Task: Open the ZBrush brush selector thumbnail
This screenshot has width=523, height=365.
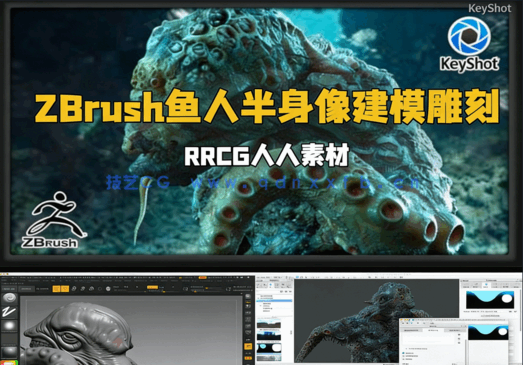Action: pyautogui.click(x=9, y=298)
